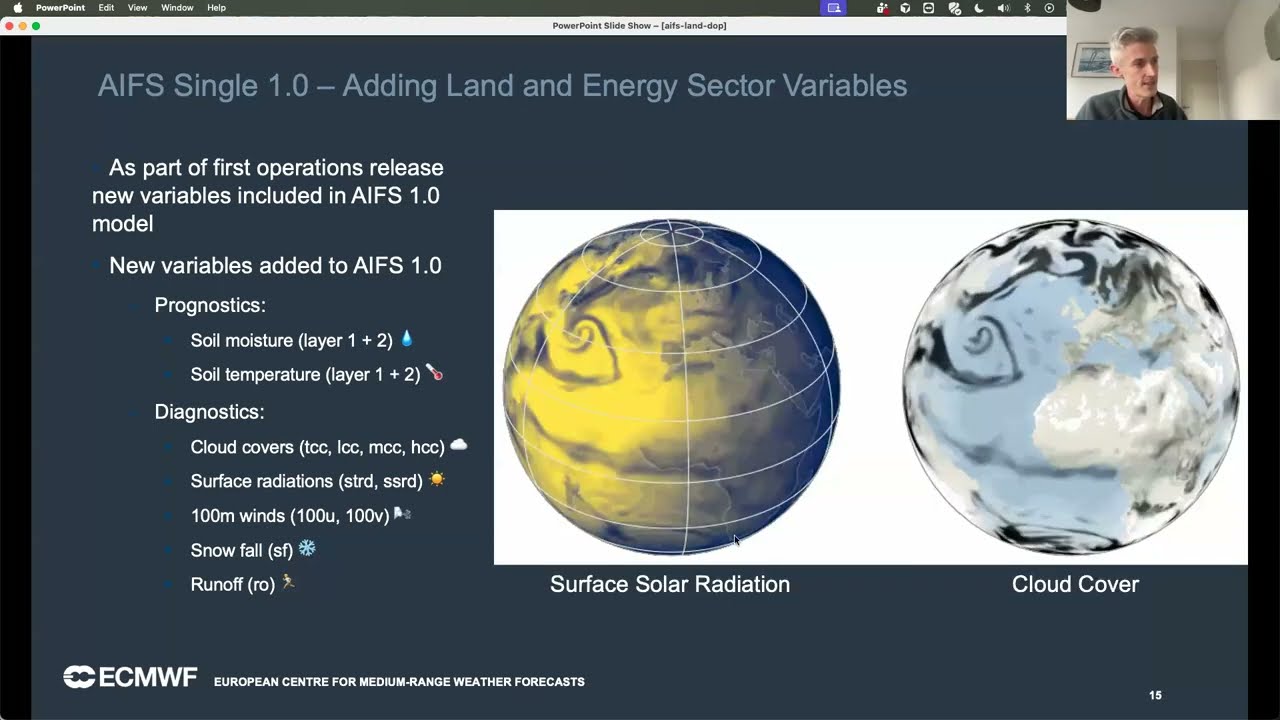Click 'Soil temperature (layer 1 + 2)' text
This screenshot has height=720, width=1280.
tap(306, 375)
